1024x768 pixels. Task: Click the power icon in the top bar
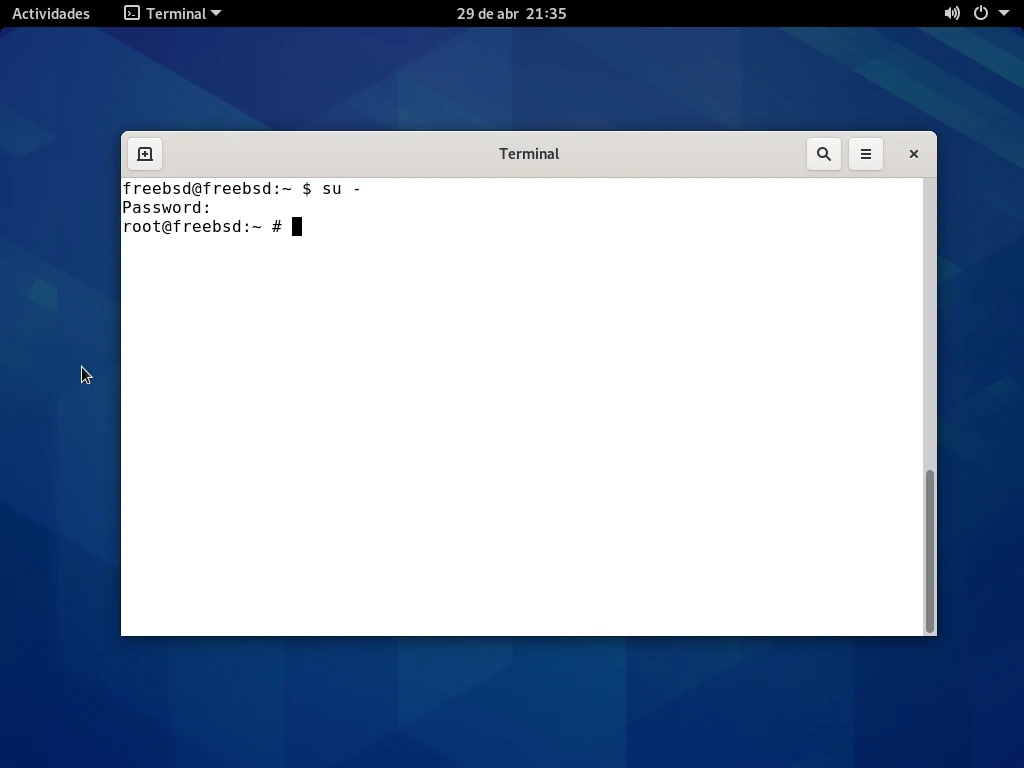tap(981, 13)
